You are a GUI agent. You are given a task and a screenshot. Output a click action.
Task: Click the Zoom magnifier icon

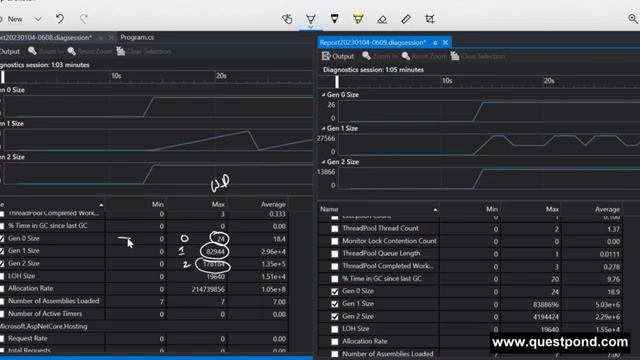point(633,18)
